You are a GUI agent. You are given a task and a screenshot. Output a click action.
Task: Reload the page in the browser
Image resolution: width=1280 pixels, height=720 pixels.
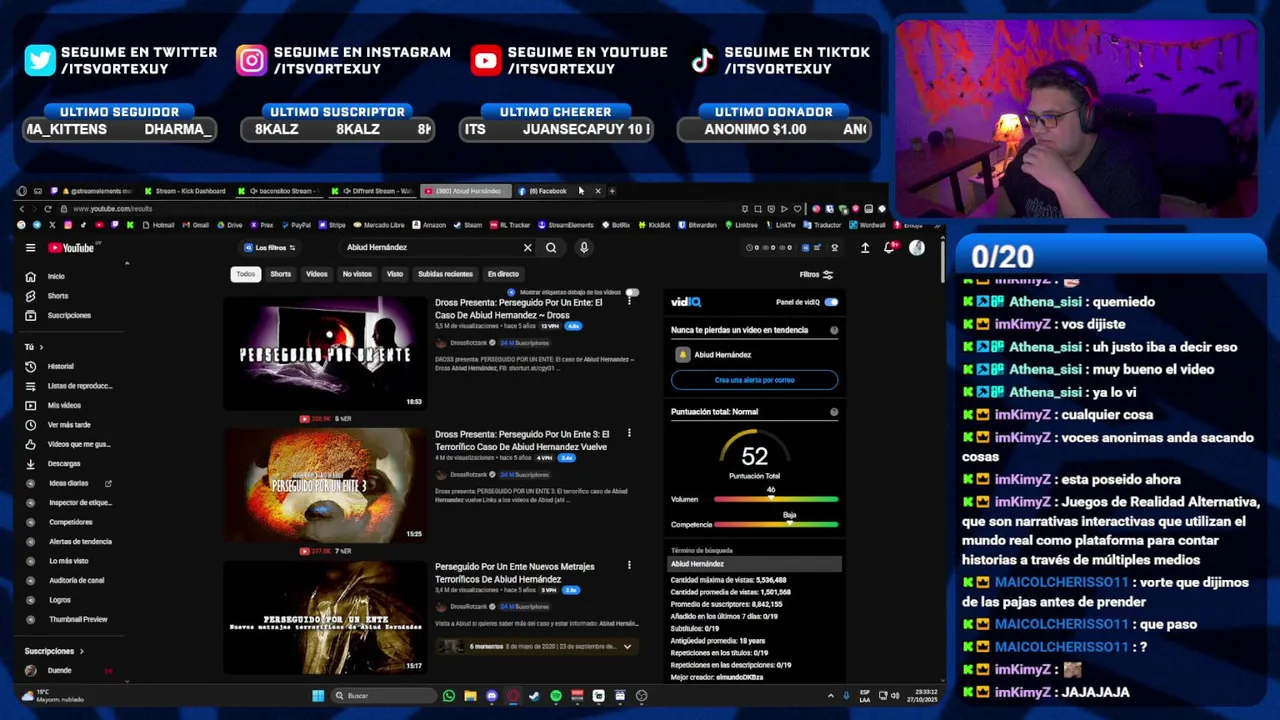click(x=47, y=209)
